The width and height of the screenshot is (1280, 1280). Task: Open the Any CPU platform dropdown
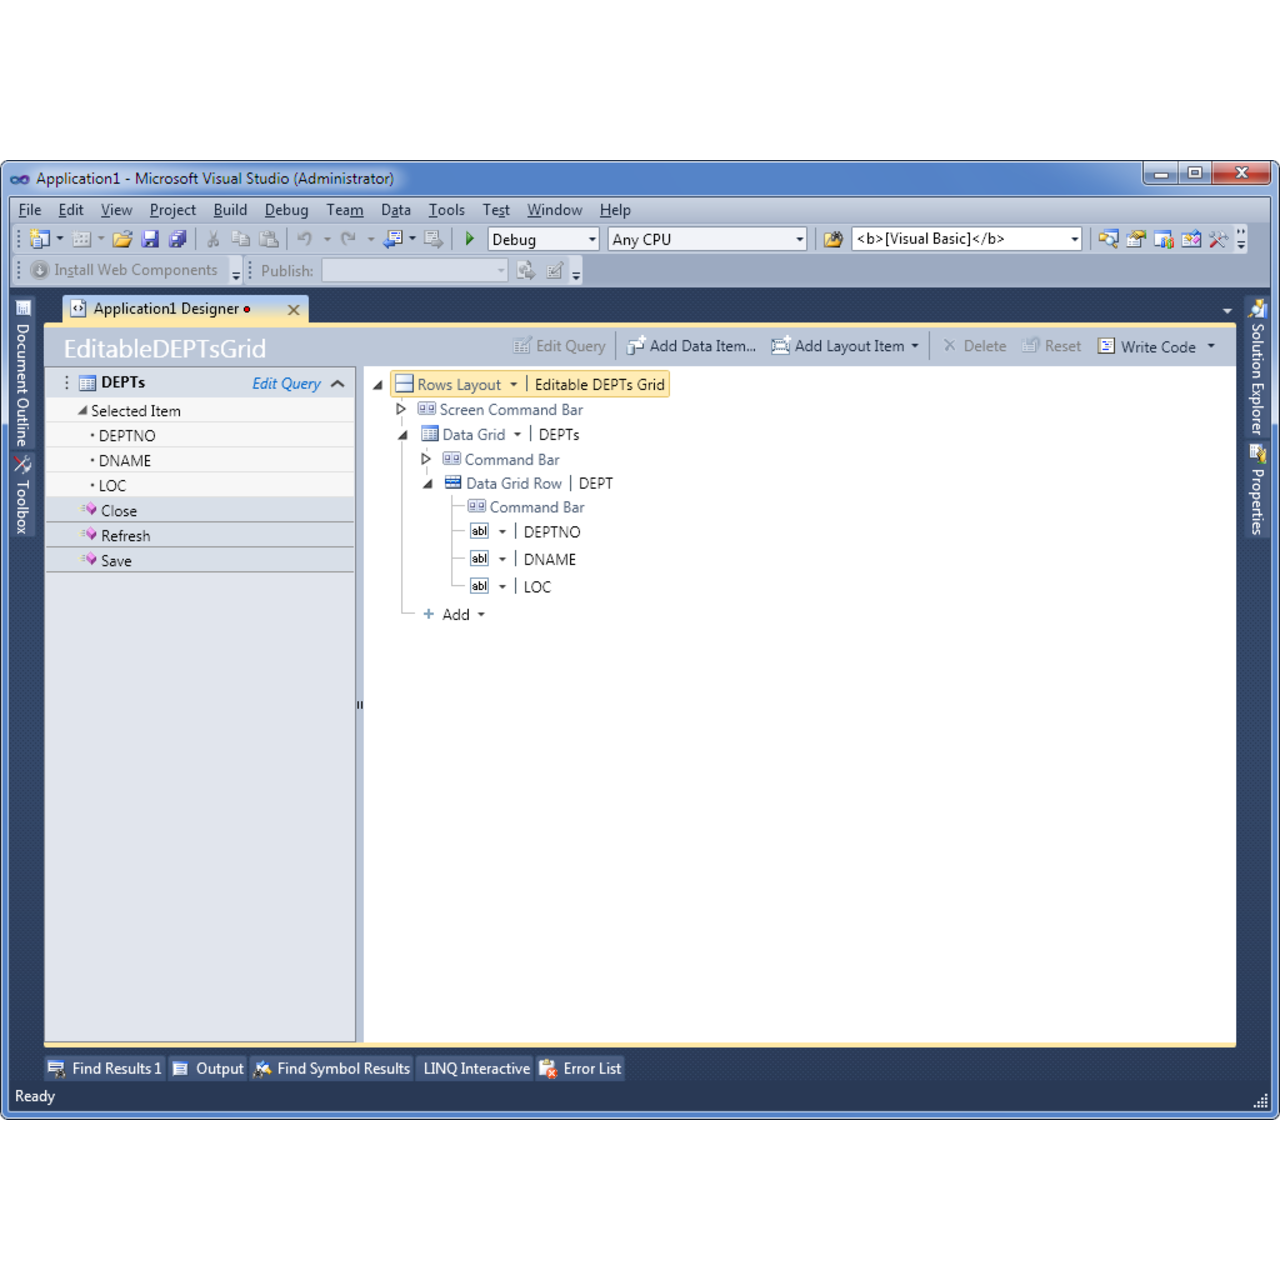tap(798, 240)
